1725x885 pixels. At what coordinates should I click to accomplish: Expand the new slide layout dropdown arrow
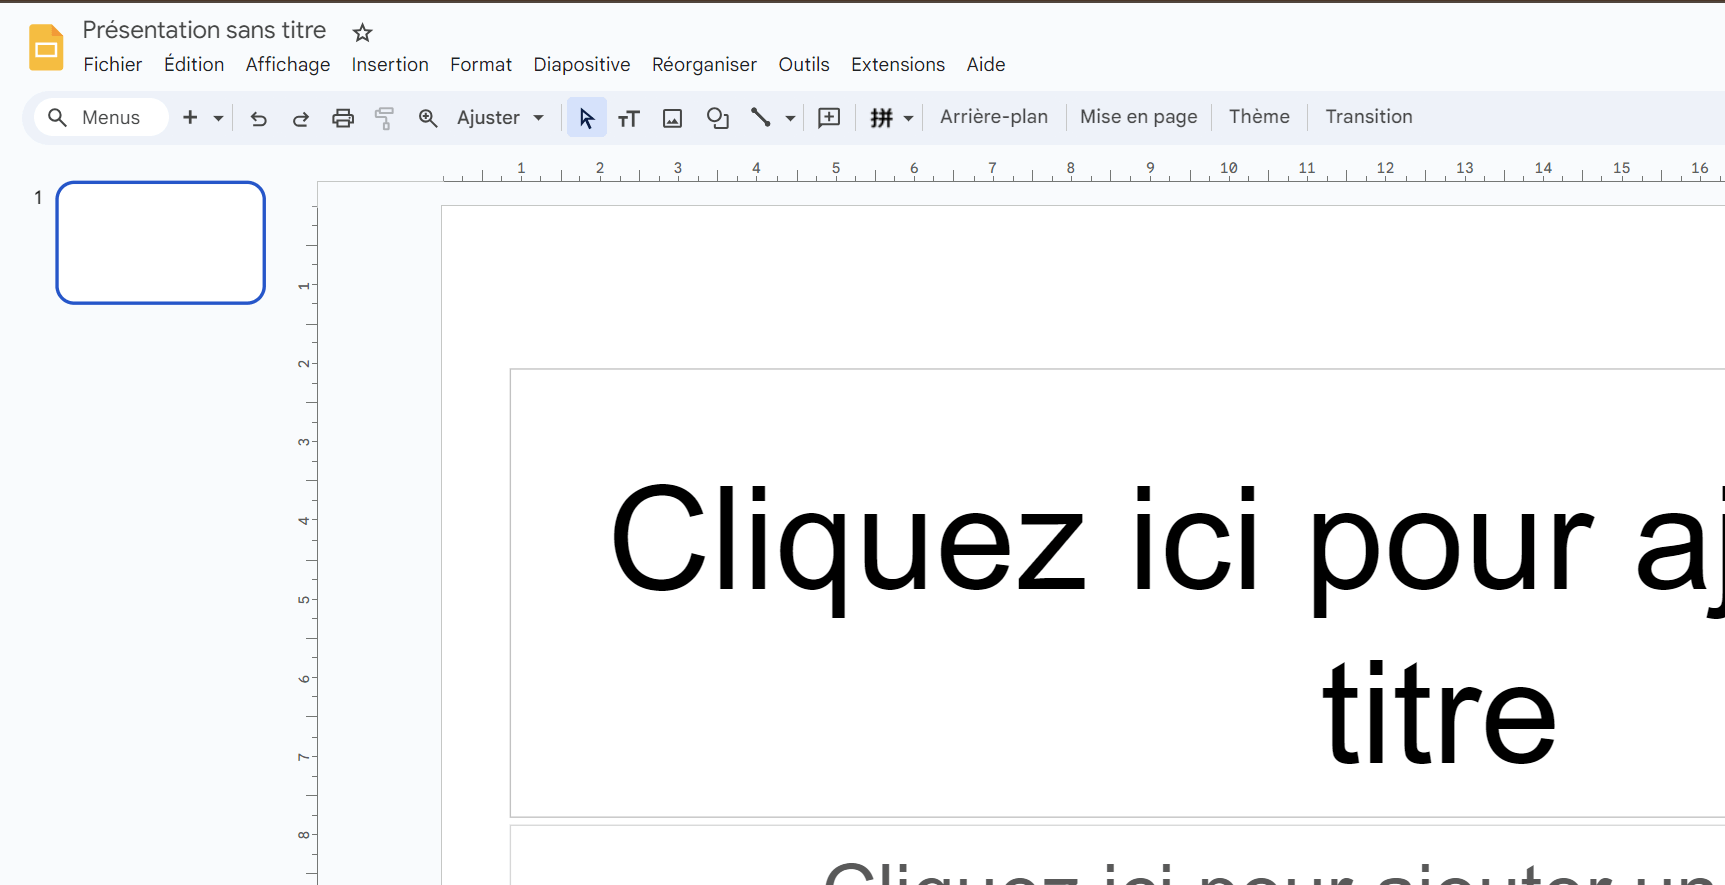point(218,118)
